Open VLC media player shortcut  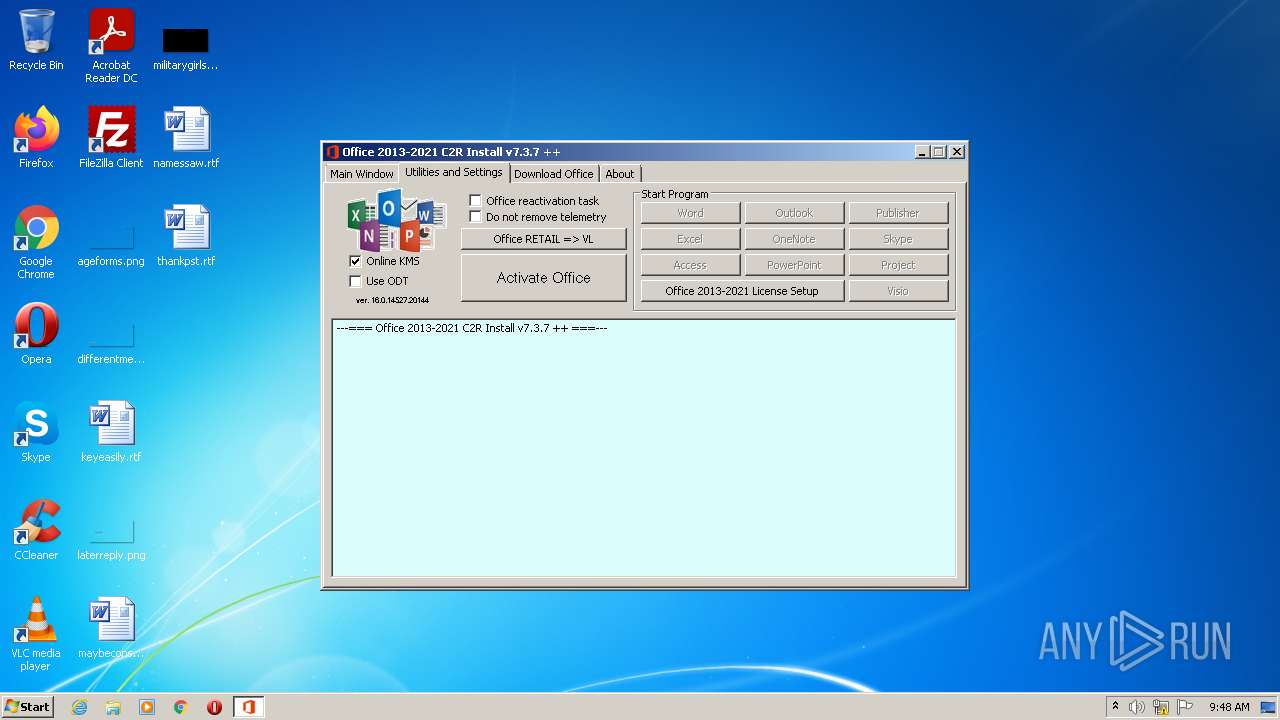point(36,634)
